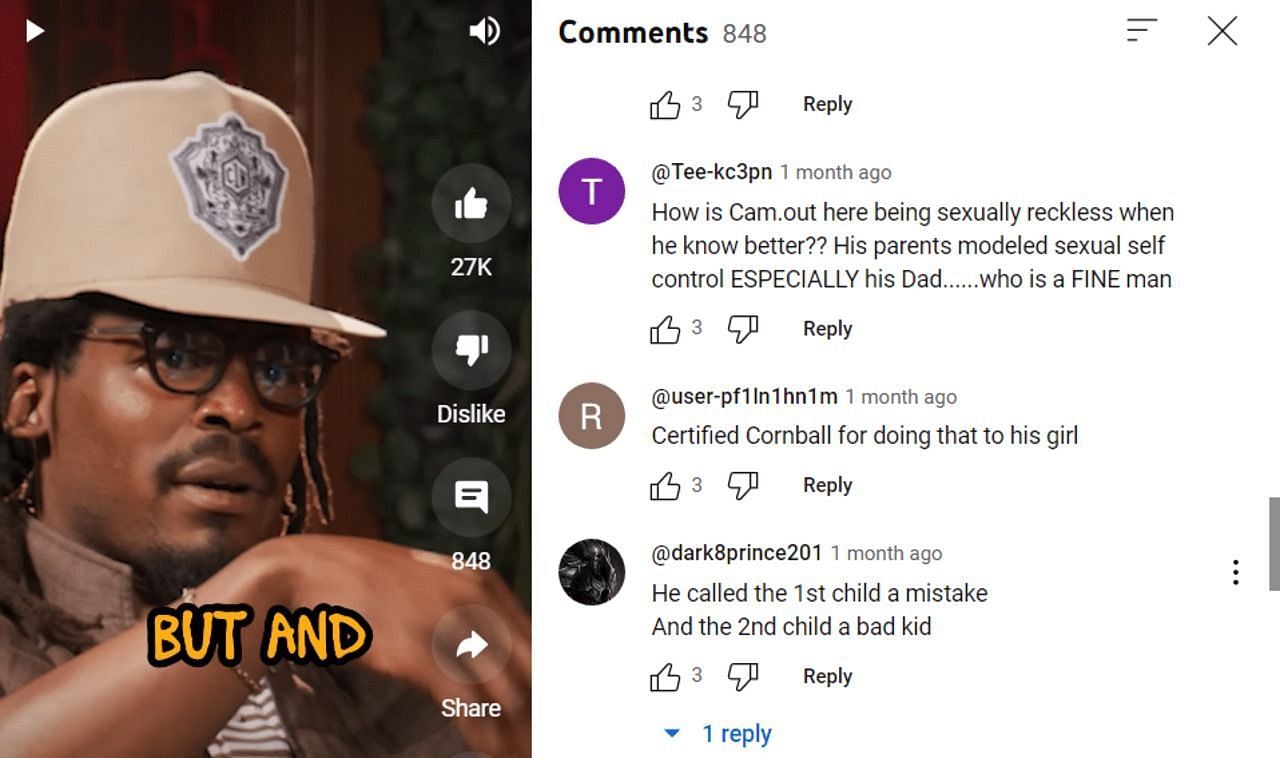This screenshot has width=1280, height=758.
Task: Open the comments sort options icon
Action: tap(1141, 31)
